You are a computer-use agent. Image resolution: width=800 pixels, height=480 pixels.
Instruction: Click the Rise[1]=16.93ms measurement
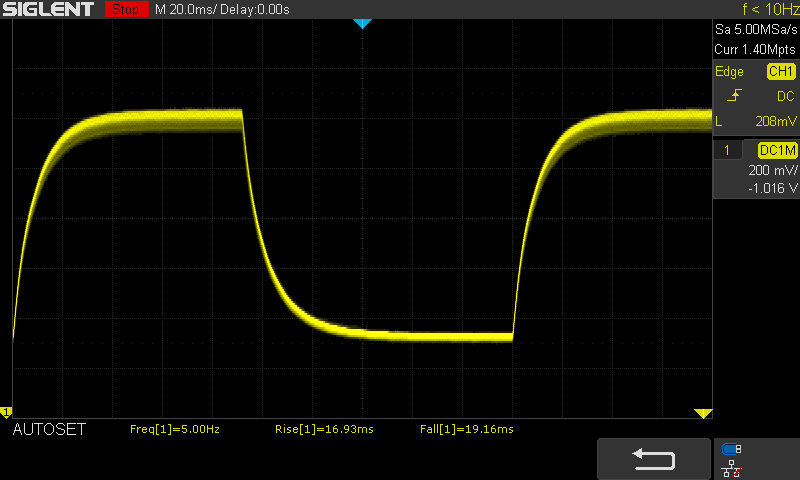(x=324, y=430)
